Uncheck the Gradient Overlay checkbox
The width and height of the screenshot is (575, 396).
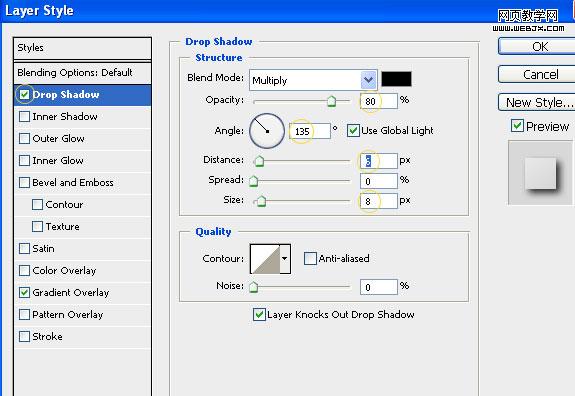(x=25, y=293)
